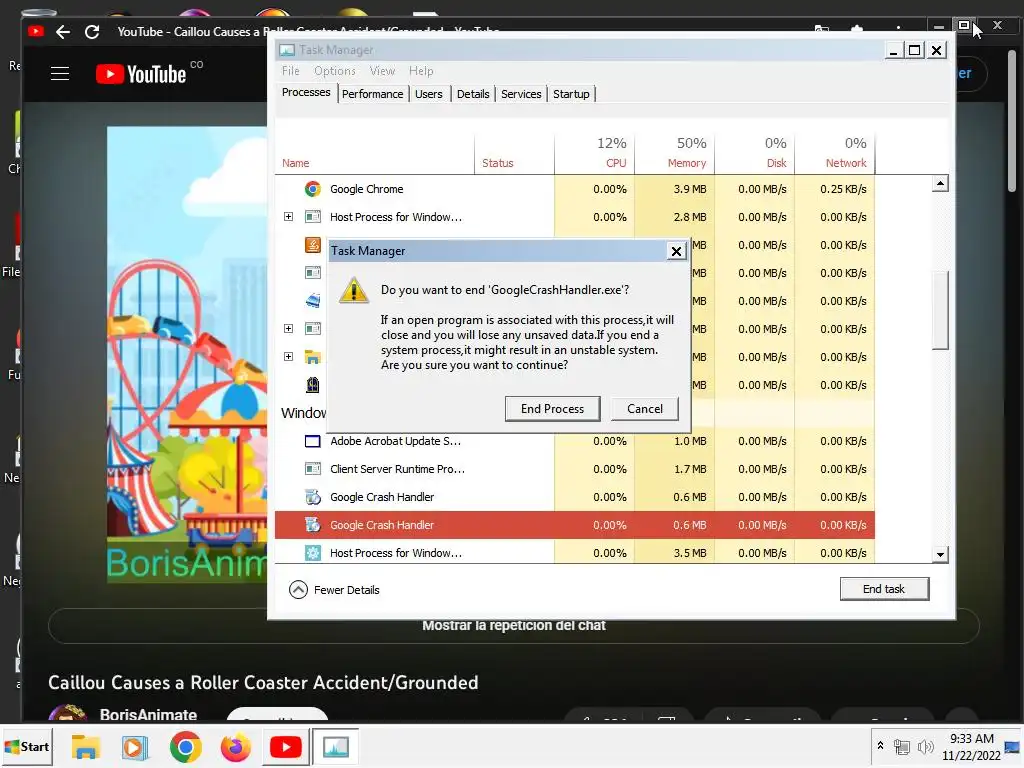Click Adobe Acrobat Update Service icon
Viewport: 1024px width, 768px height.
[x=313, y=441]
